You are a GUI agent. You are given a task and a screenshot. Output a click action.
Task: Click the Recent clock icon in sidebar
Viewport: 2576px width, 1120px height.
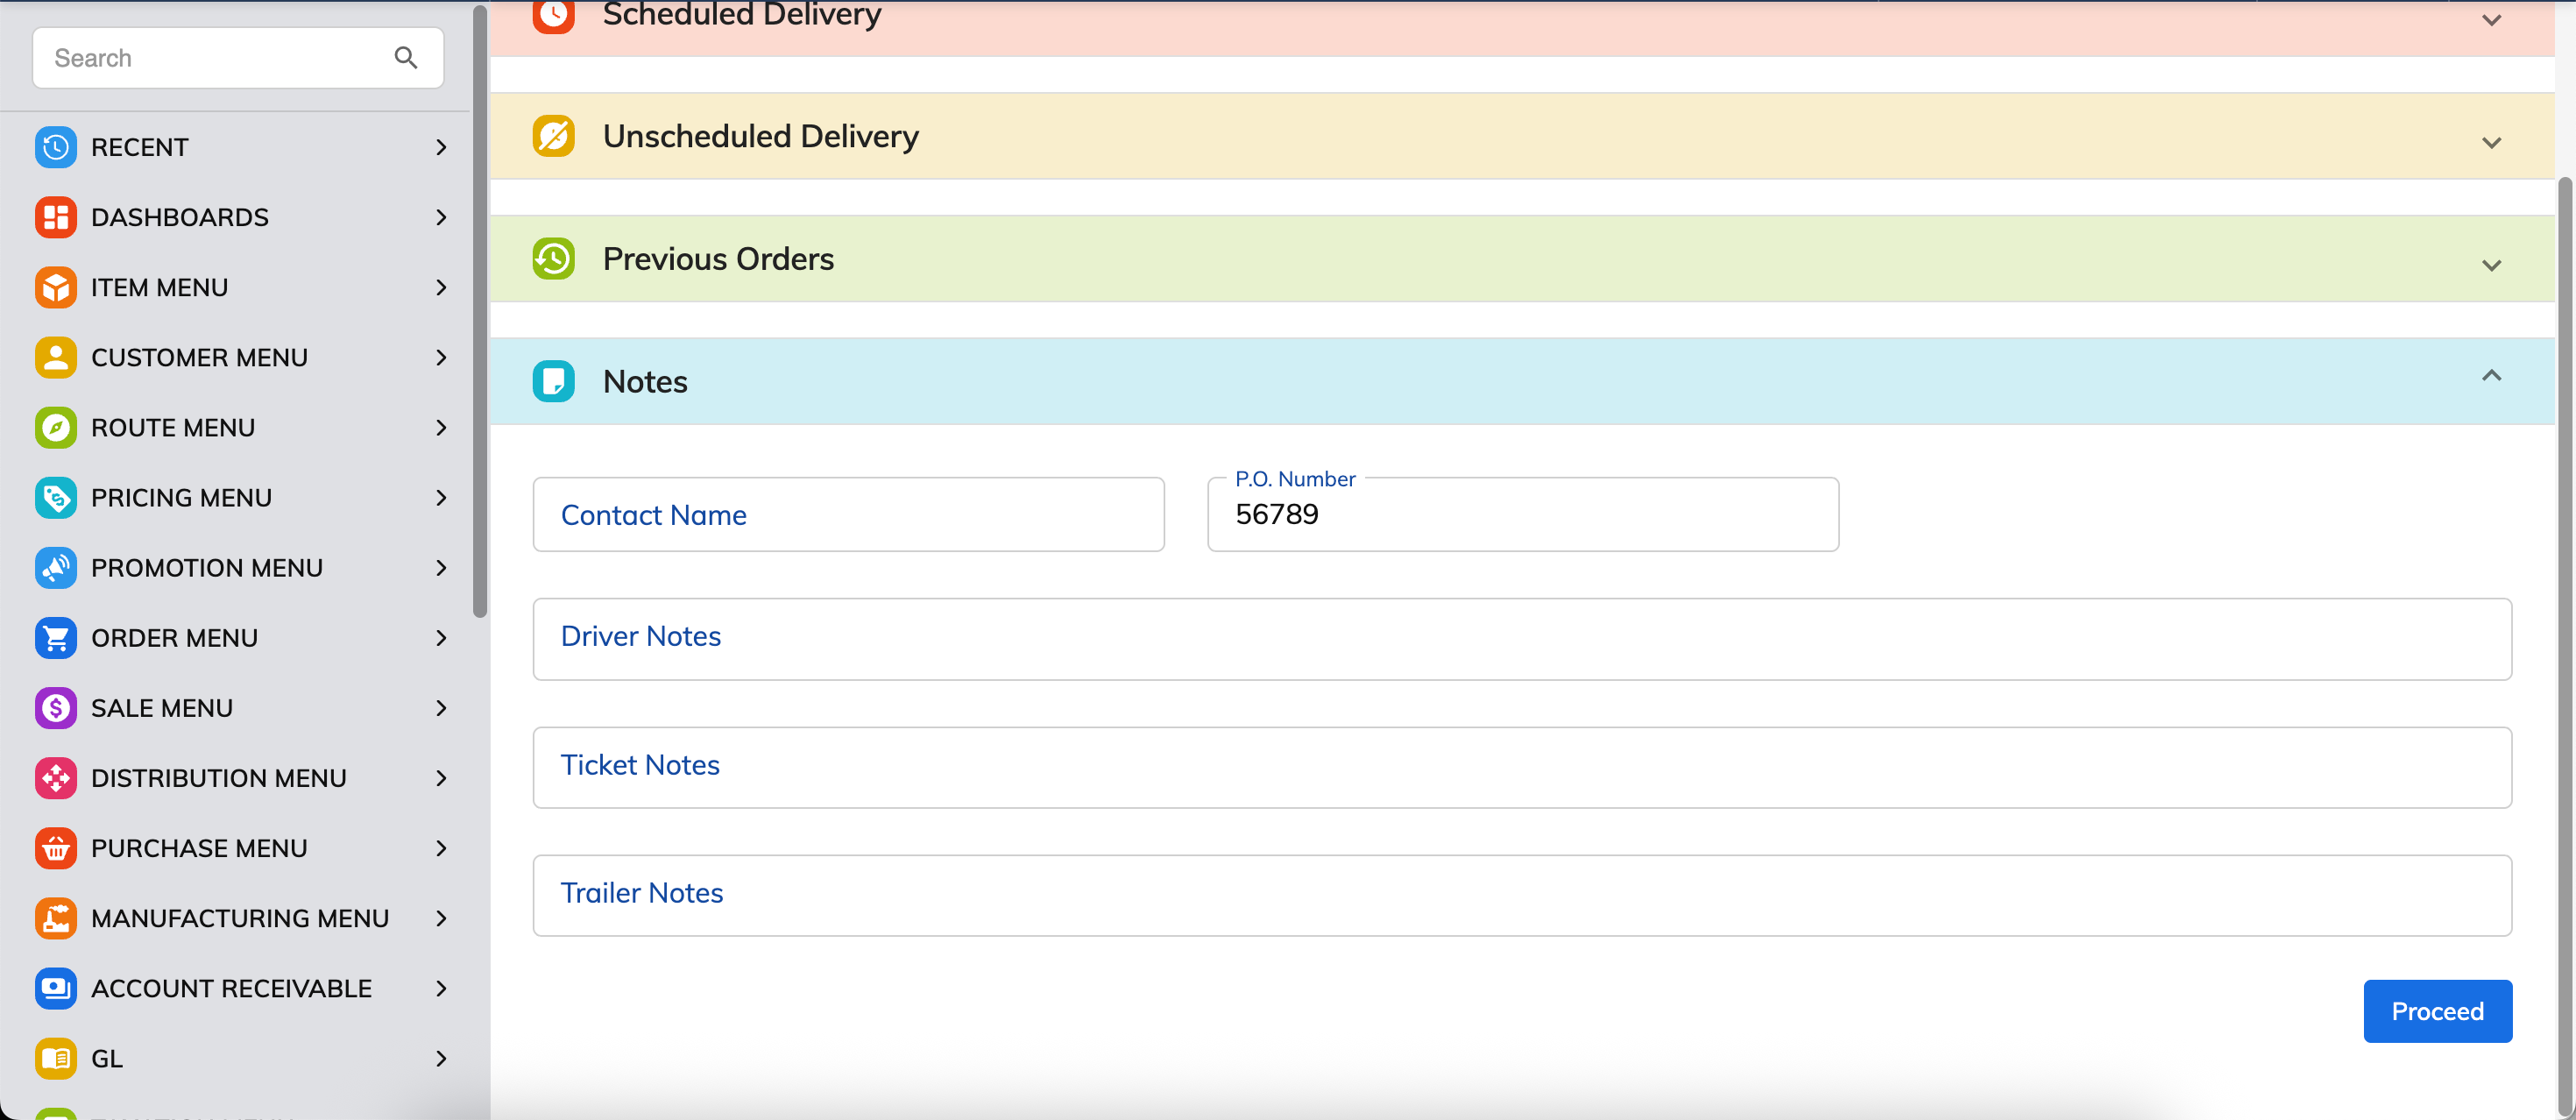tap(56, 147)
